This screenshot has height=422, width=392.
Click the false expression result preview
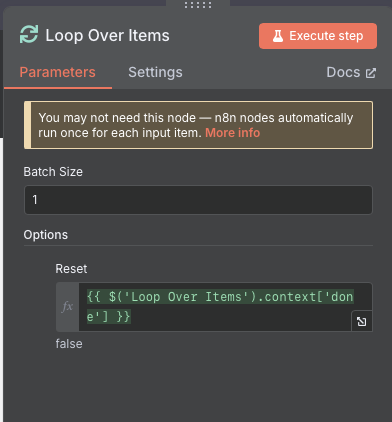pyautogui.click(x=69, y=344)
